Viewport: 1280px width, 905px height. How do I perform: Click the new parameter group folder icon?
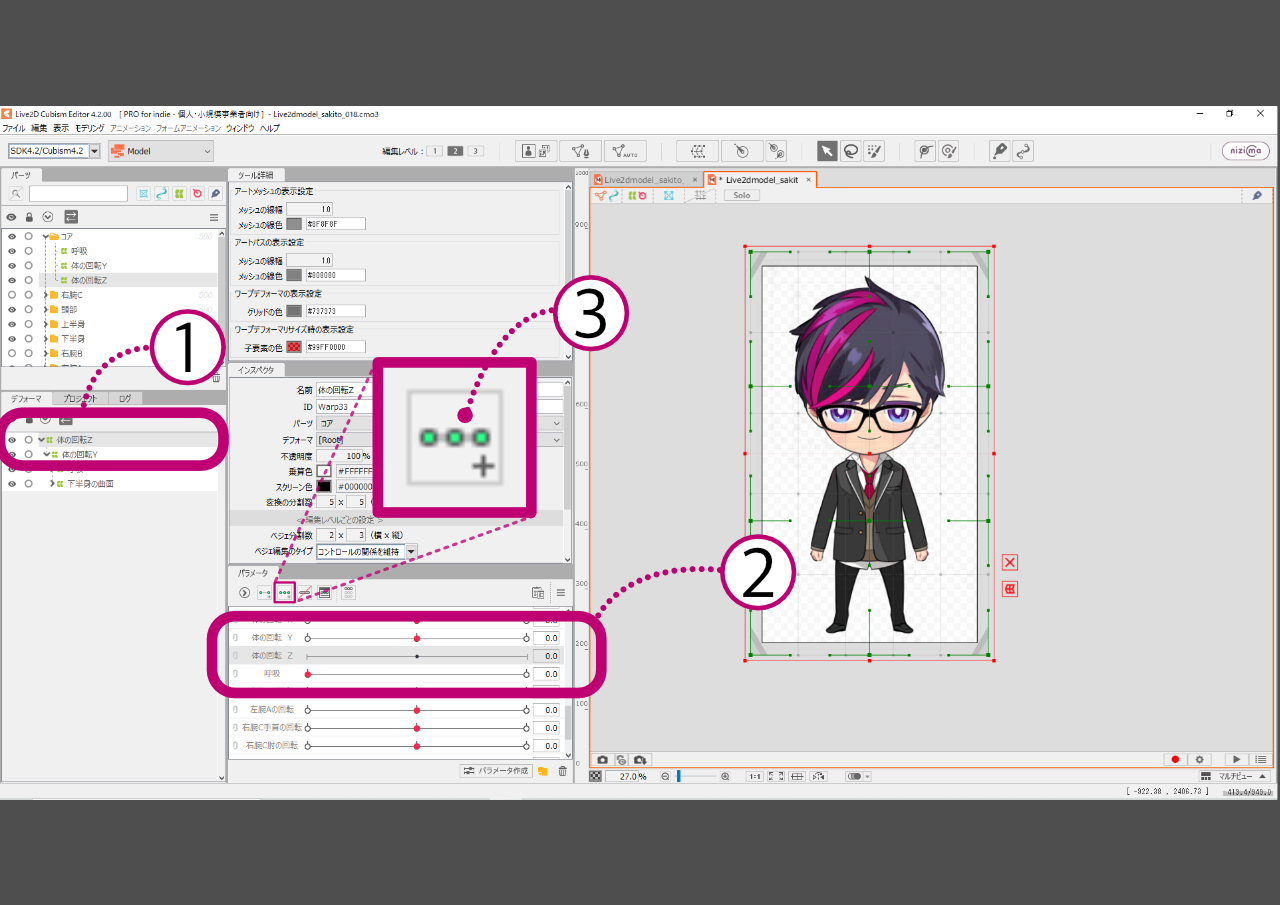pyautogui.click(x=542, y=771)
